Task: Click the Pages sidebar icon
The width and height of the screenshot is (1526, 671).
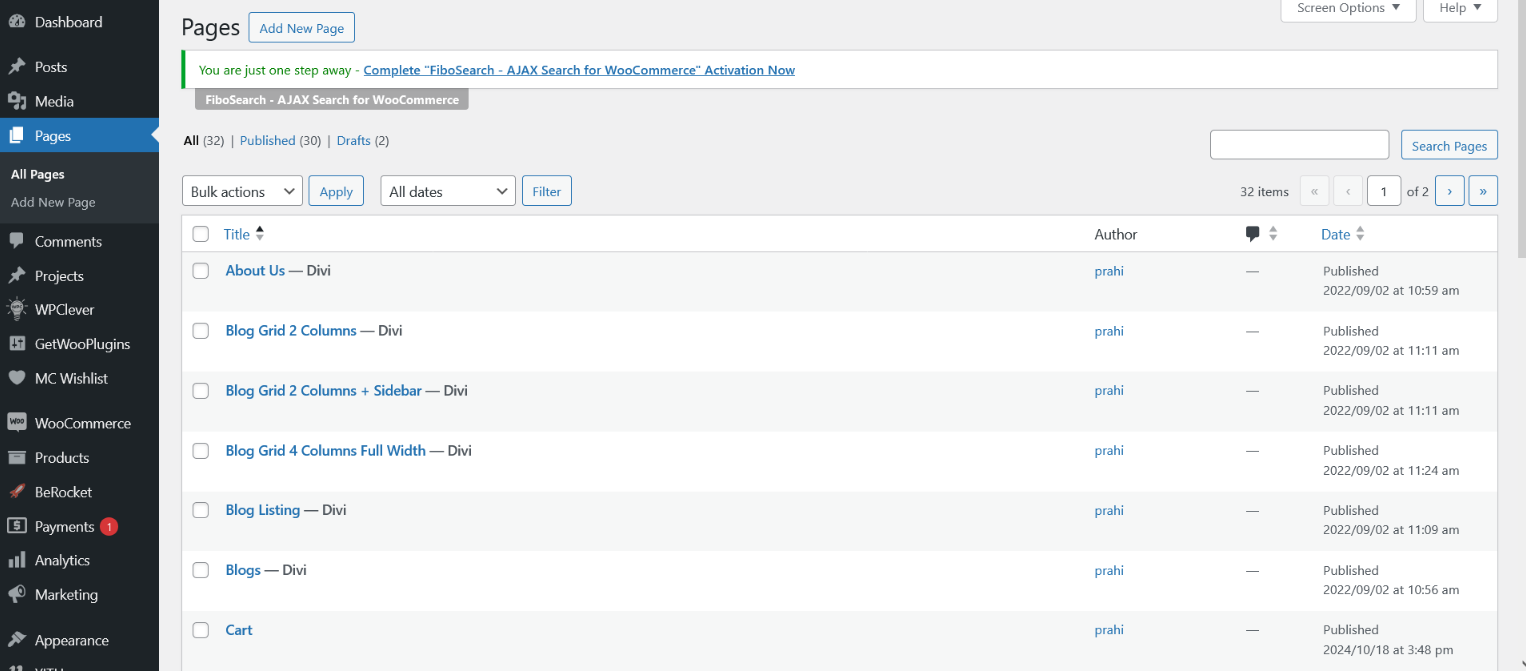Action: click(x=17, y=136)
